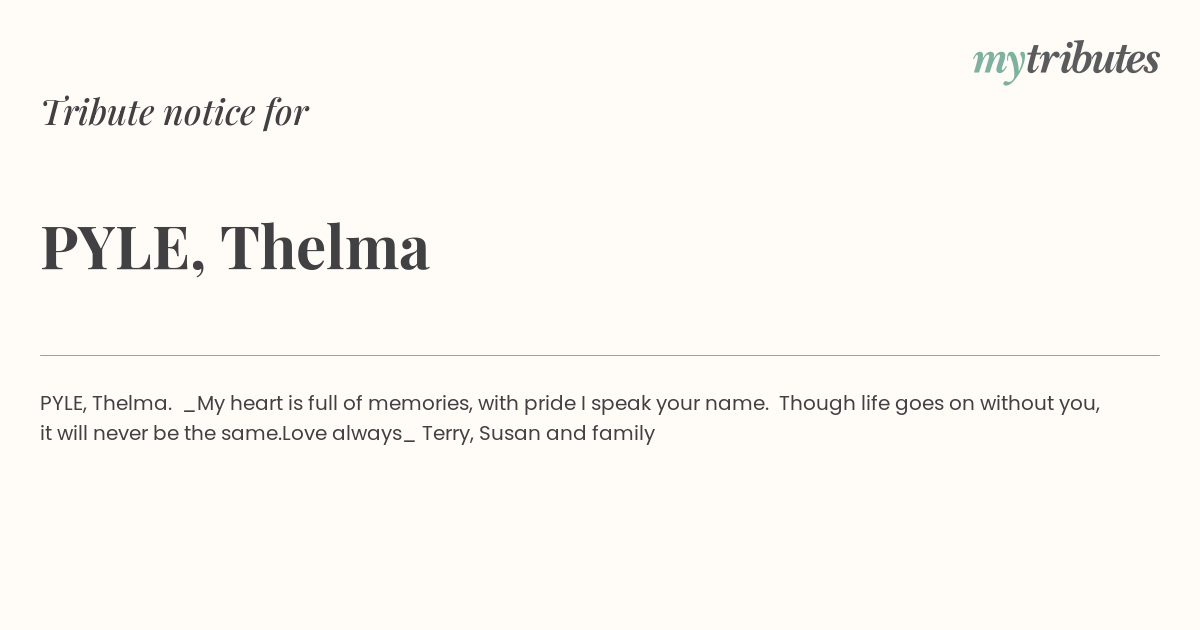1200x630 pixels.
Task: Click the "Tribute notice for" italic heading
Action: (x=174, y=112)
